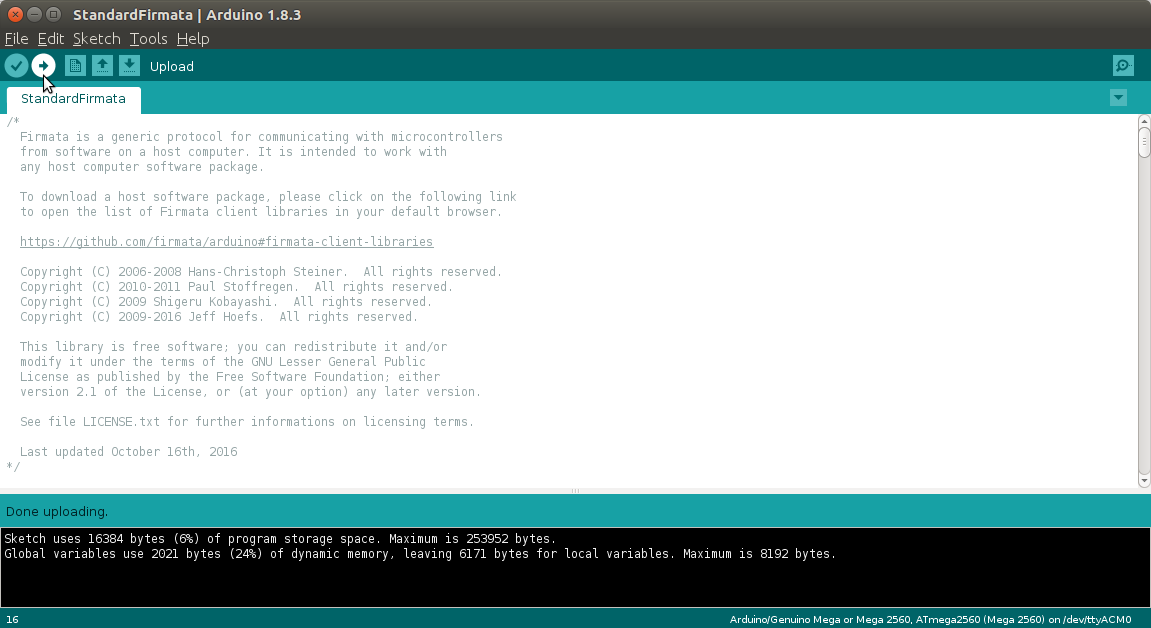Screen dimensions: 1151x628
Task: Open the Serial Monitor icon
Action: (1122, 65)
